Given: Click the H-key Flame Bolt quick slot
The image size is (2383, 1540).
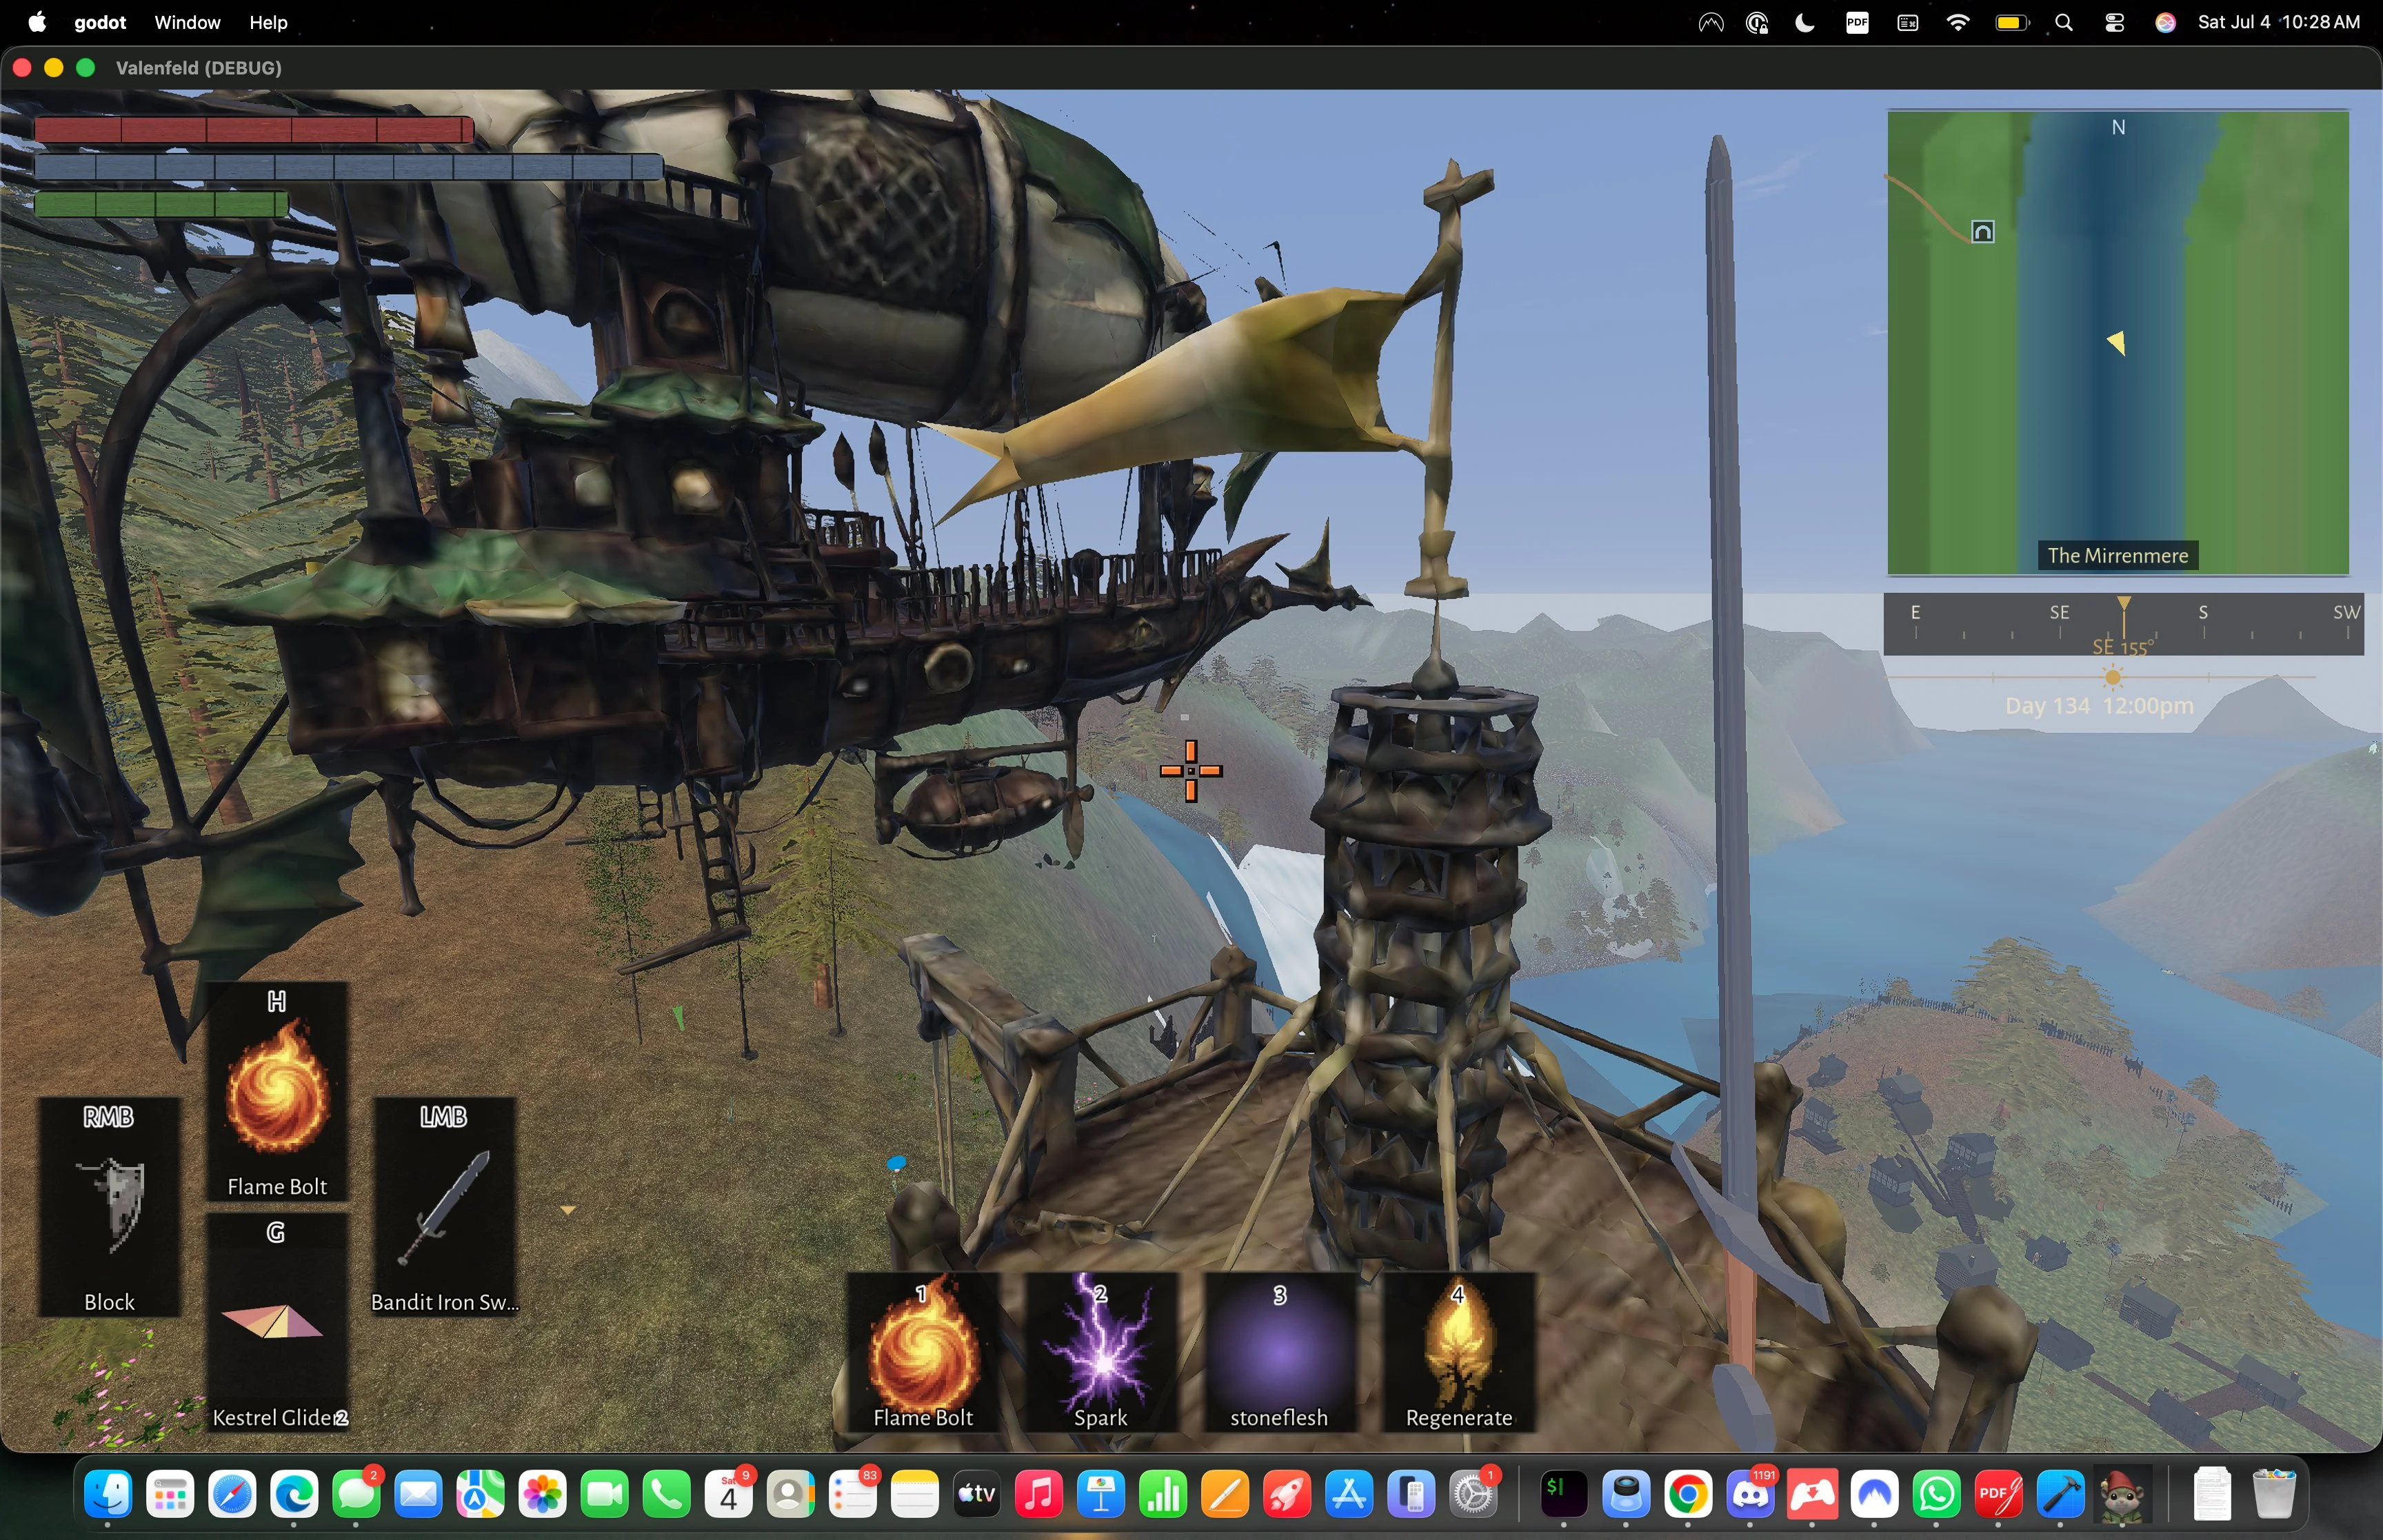Looking at the screenshot, I should click(x=277, y=1091).
